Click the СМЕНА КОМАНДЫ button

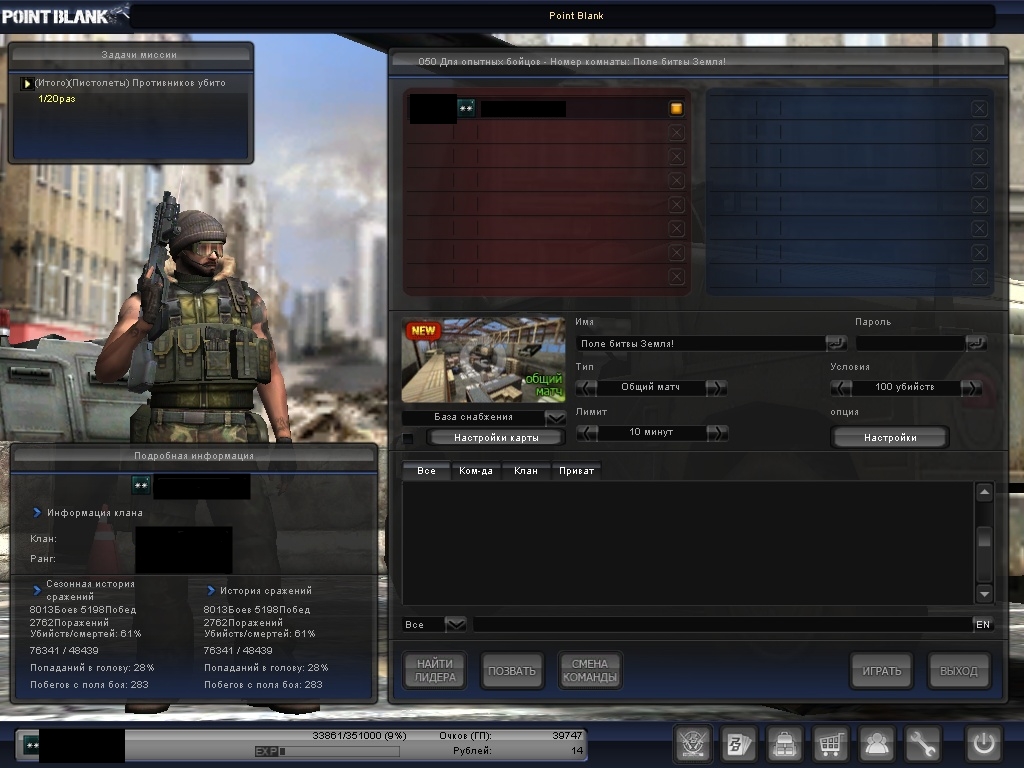[589, 671]
